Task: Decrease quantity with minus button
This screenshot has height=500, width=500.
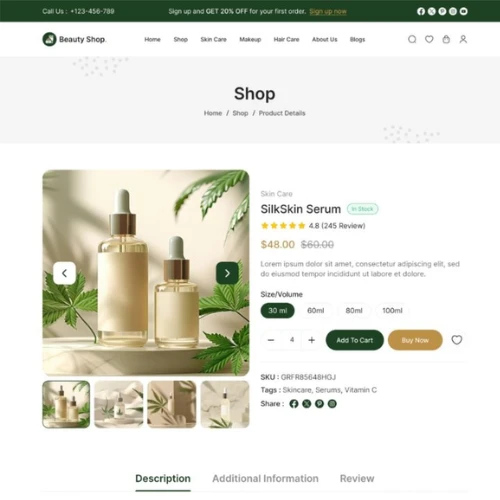Action: click(271, 340)
